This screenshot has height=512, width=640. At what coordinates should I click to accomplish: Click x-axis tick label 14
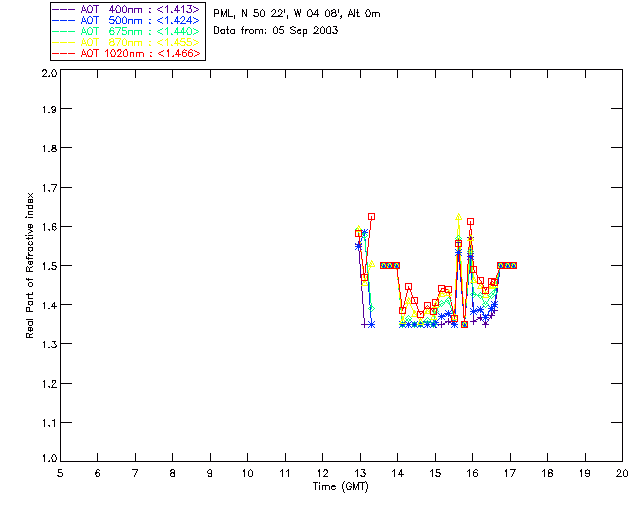398,473
